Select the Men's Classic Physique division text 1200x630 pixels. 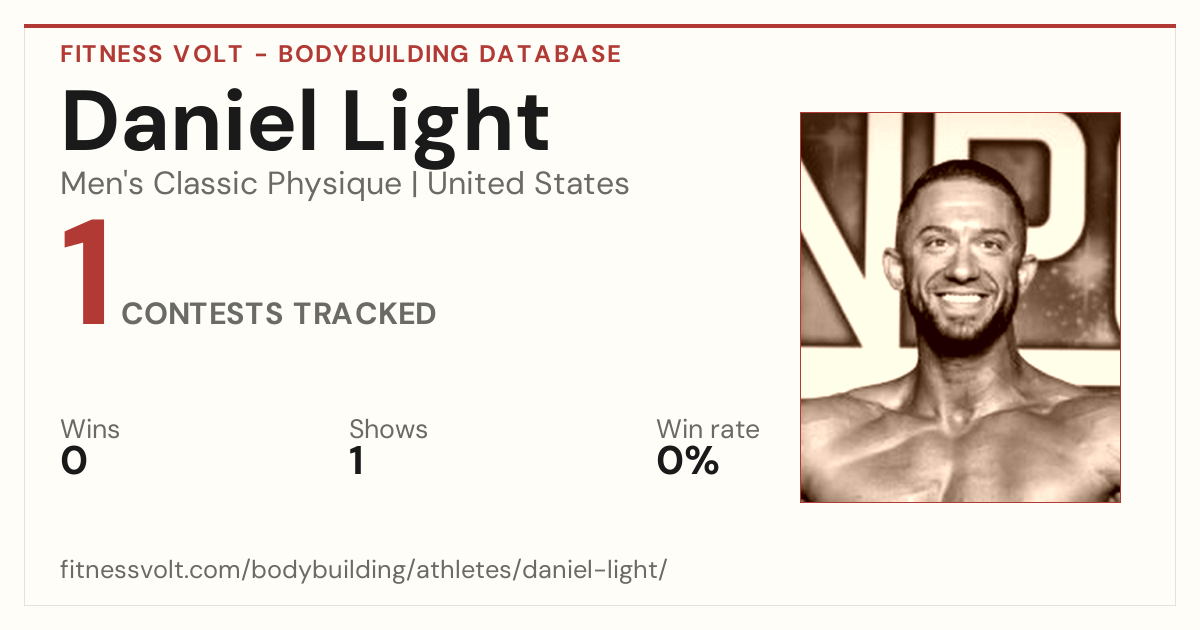click(x=231, y=184)
